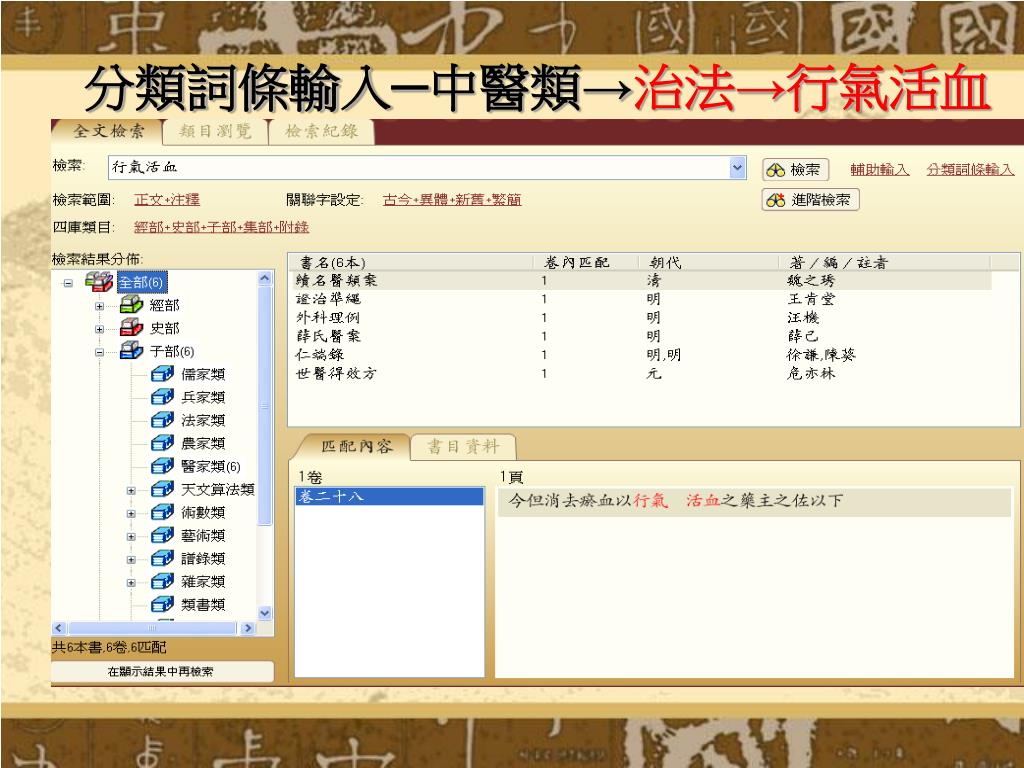
Task: Click the tree panel scroll-right arrow
Action: tap(248, 628)
